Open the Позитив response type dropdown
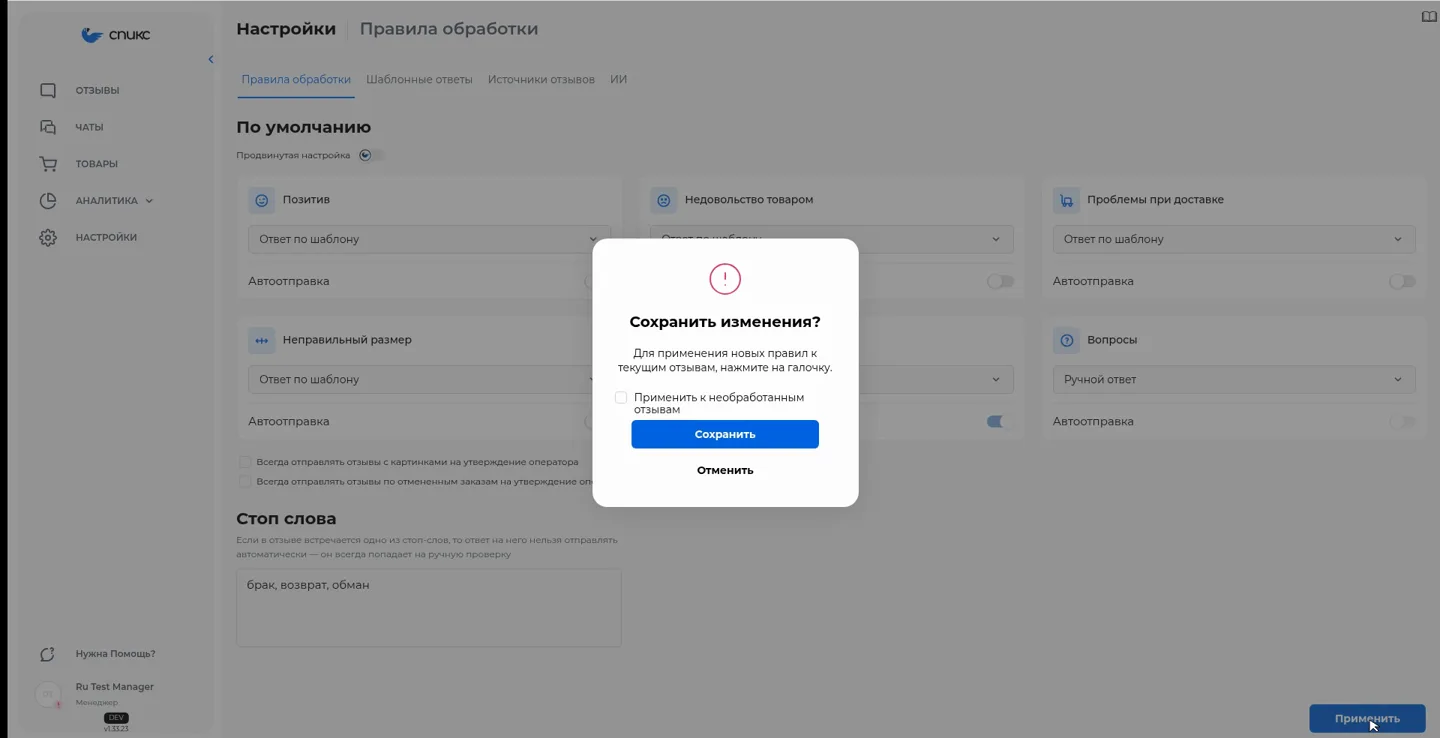Viewport: 1440px width, 738px height. (429, 240)
